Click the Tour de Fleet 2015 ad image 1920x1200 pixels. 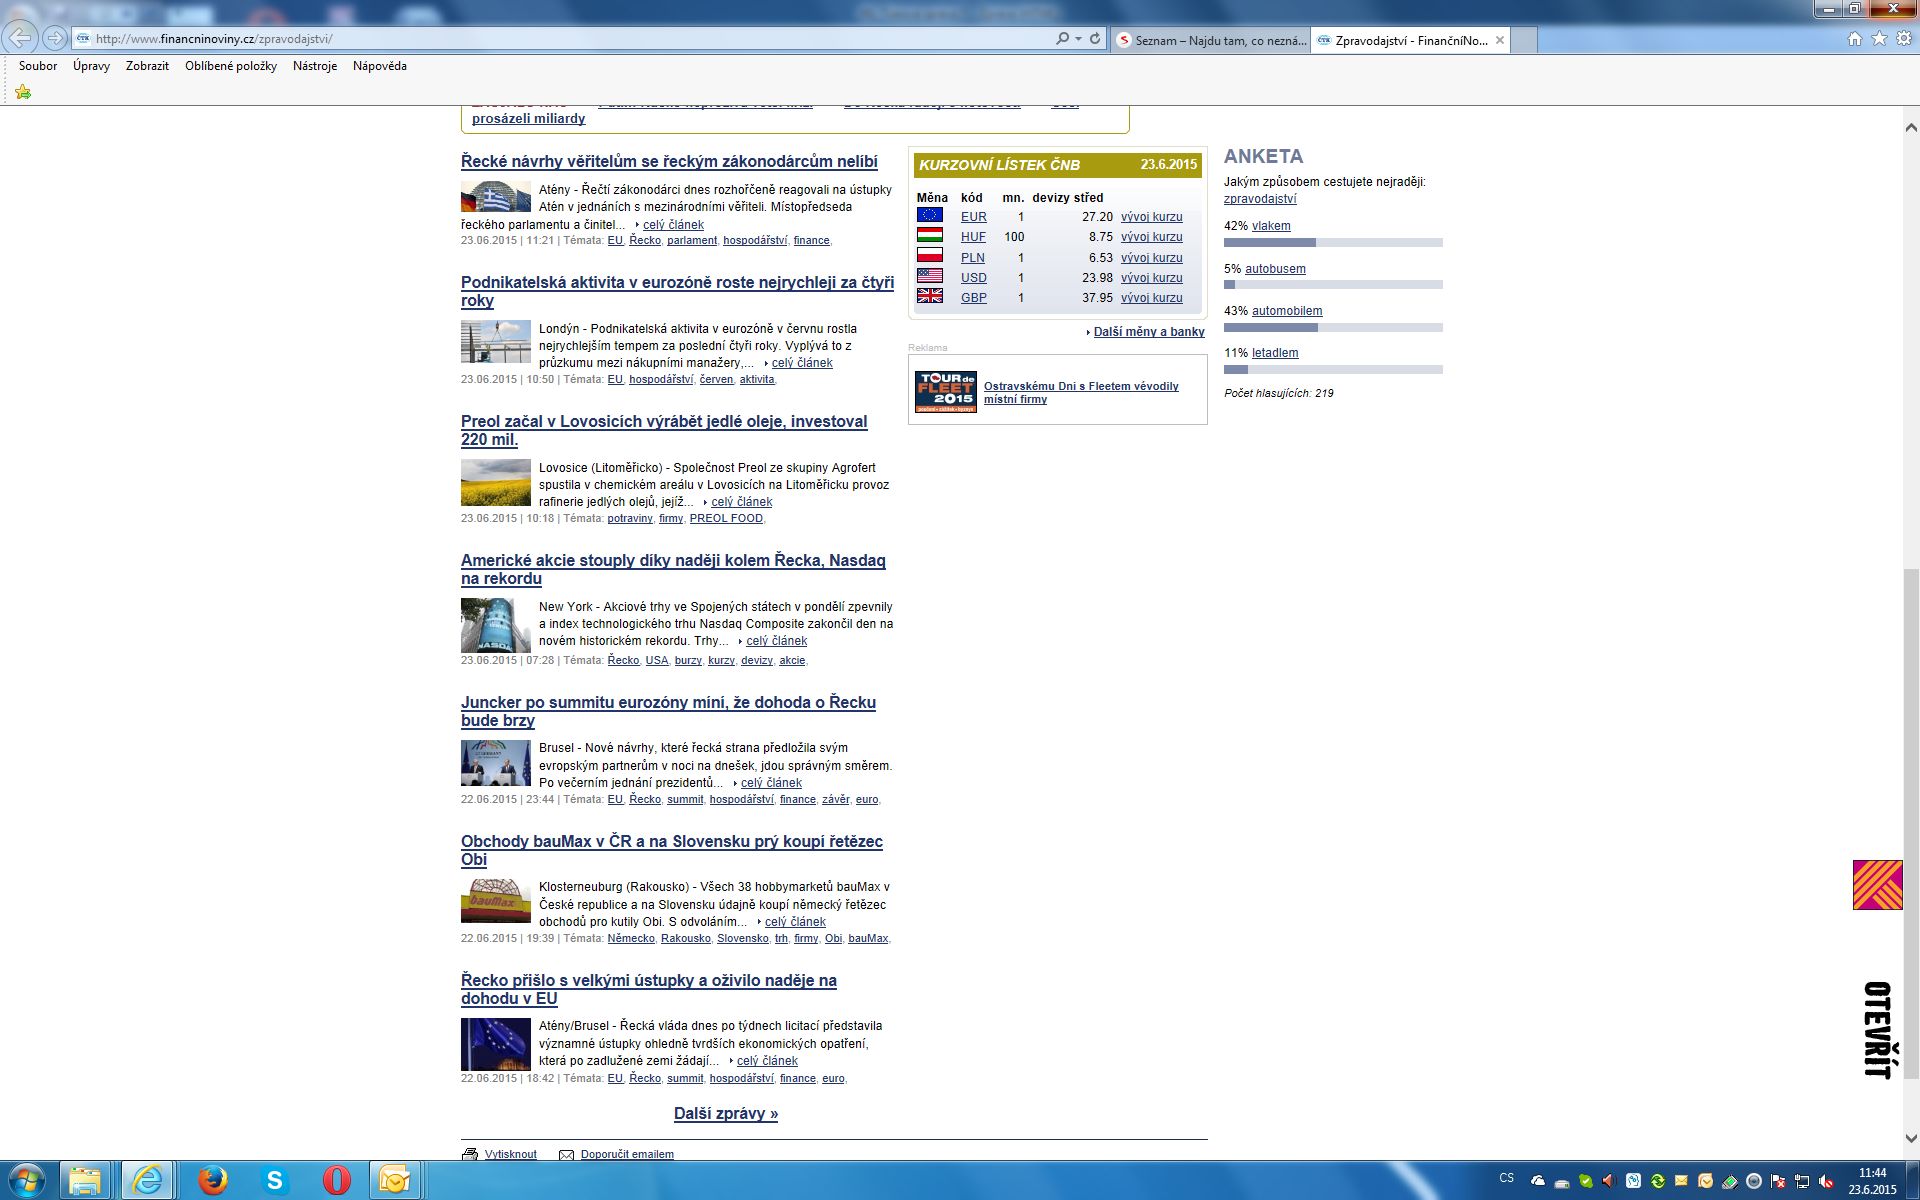(945, 392)
